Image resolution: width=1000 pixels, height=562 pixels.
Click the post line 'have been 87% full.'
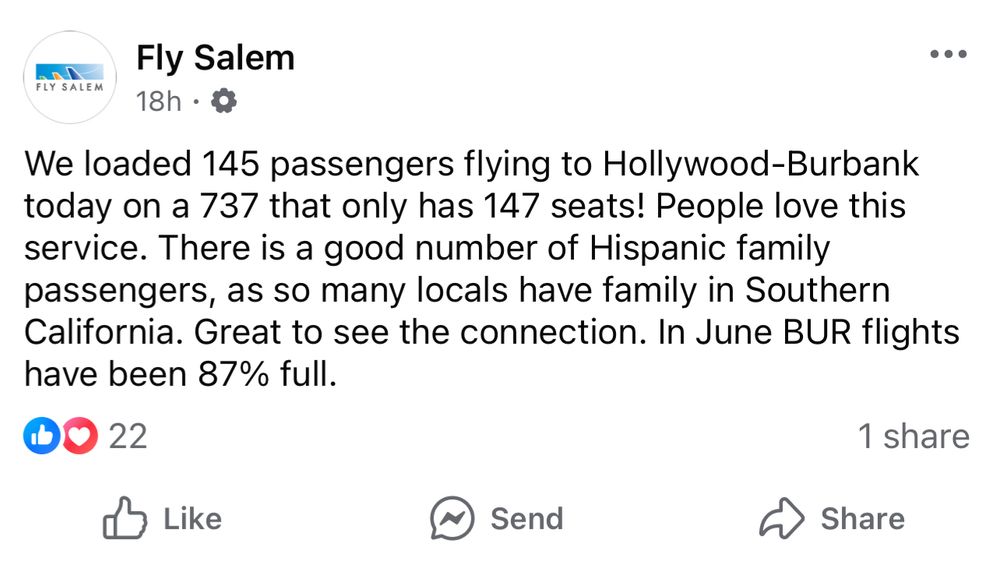point(180,374)
